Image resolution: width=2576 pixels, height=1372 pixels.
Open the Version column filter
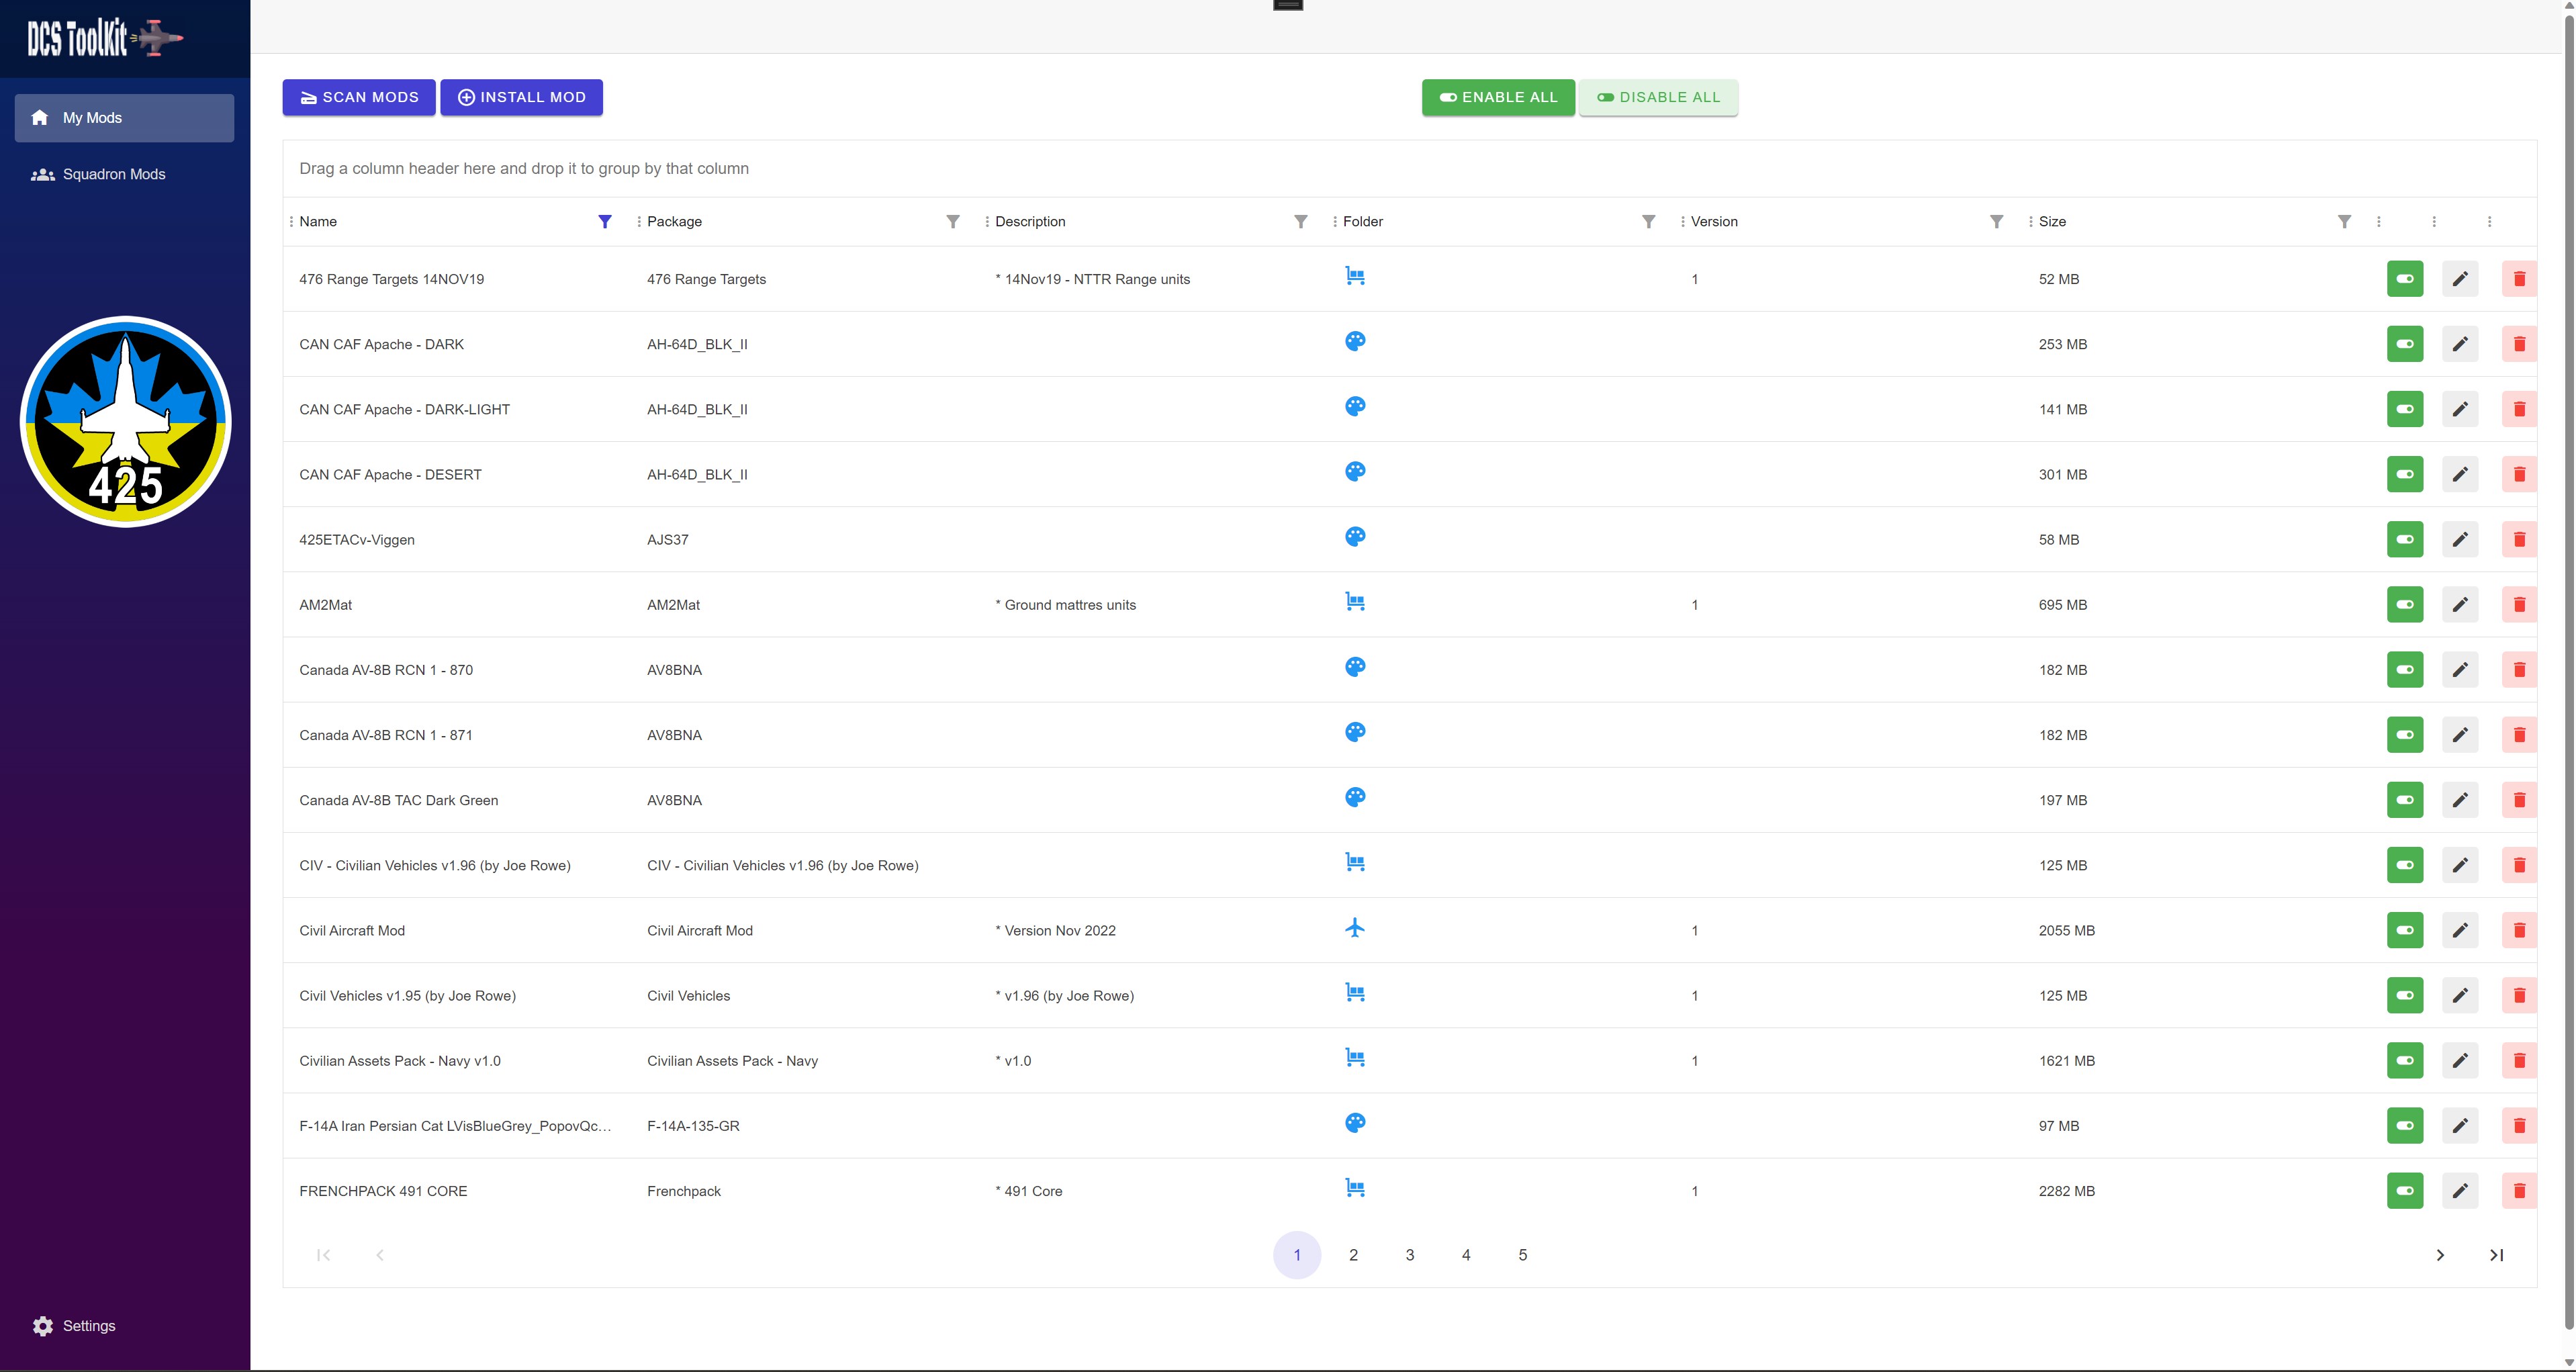(1997, 222)
